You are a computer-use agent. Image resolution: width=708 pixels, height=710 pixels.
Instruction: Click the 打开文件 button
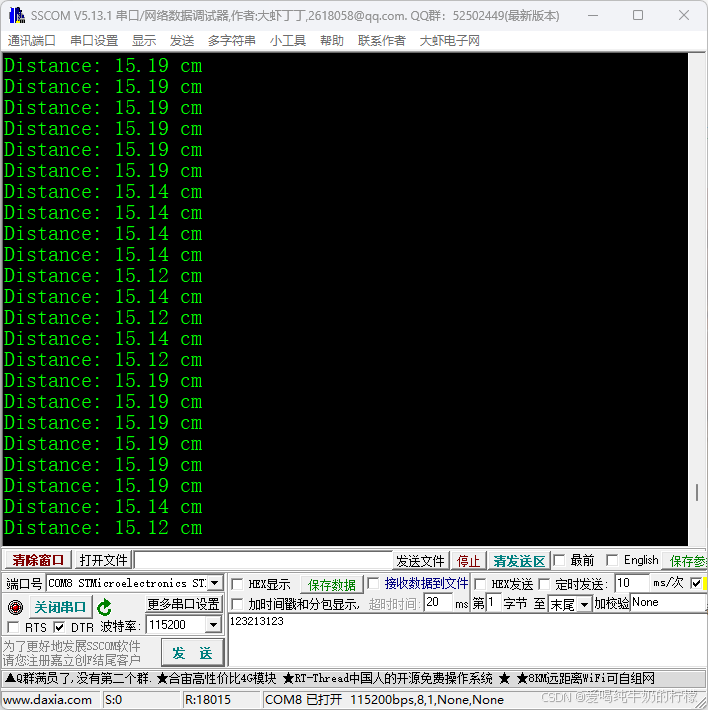[x=103, y=561]
